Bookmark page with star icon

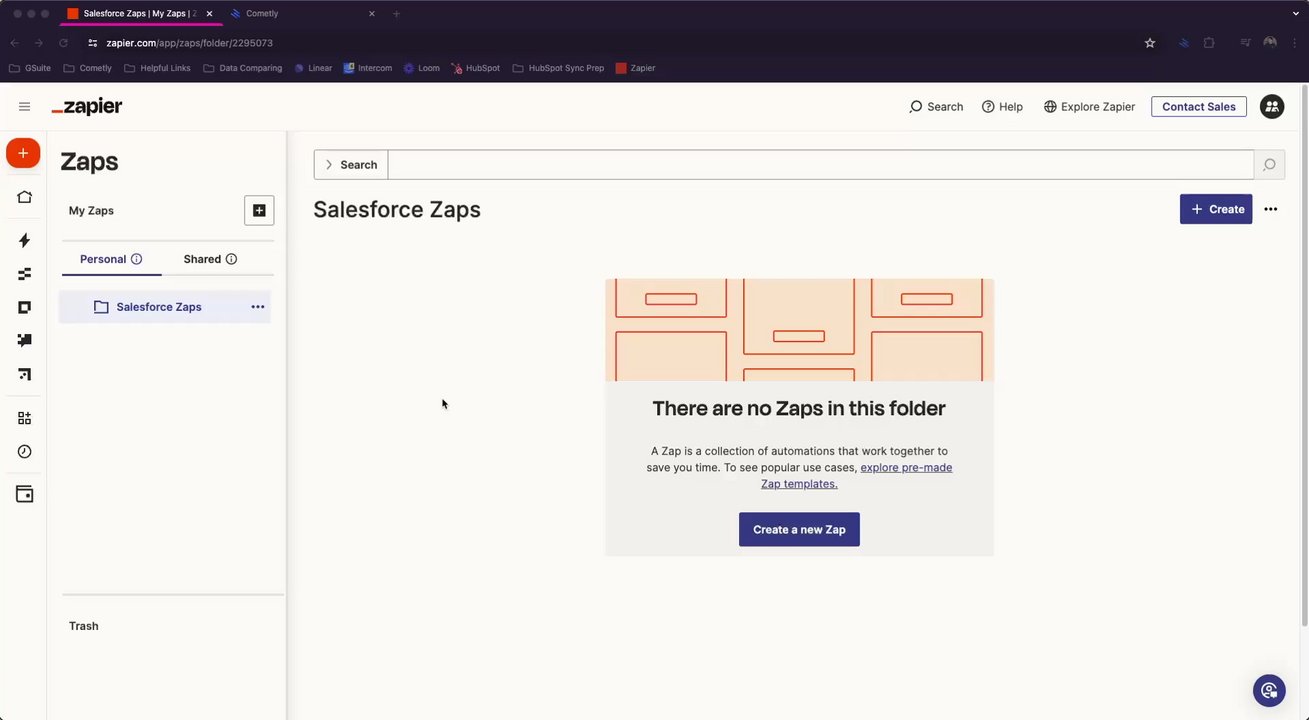pyautogui.click(x=1150, y=43)
